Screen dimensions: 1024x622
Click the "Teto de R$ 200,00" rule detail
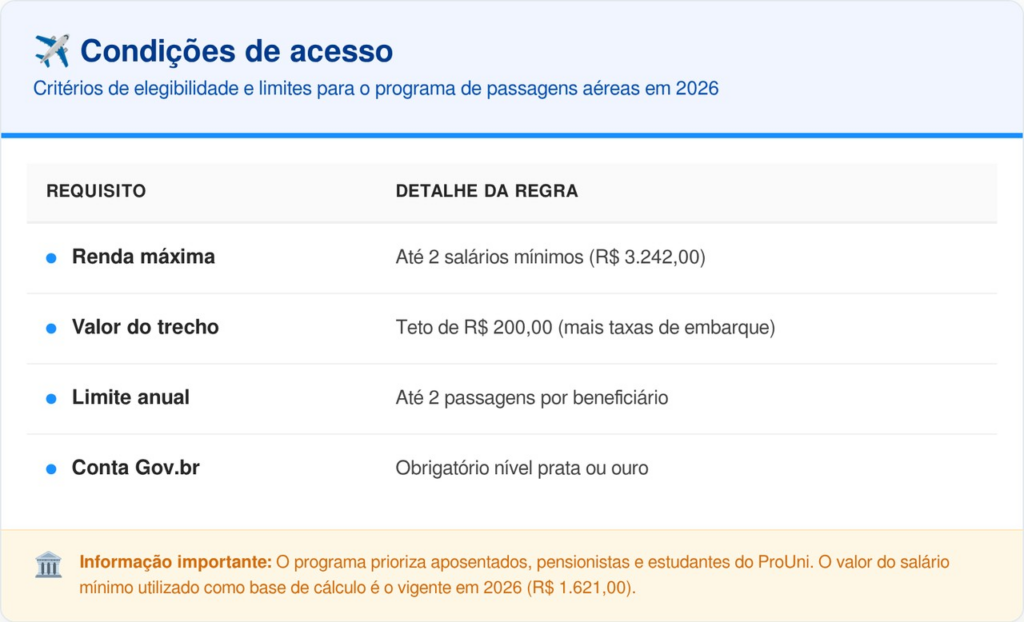[x=585, y=328]
